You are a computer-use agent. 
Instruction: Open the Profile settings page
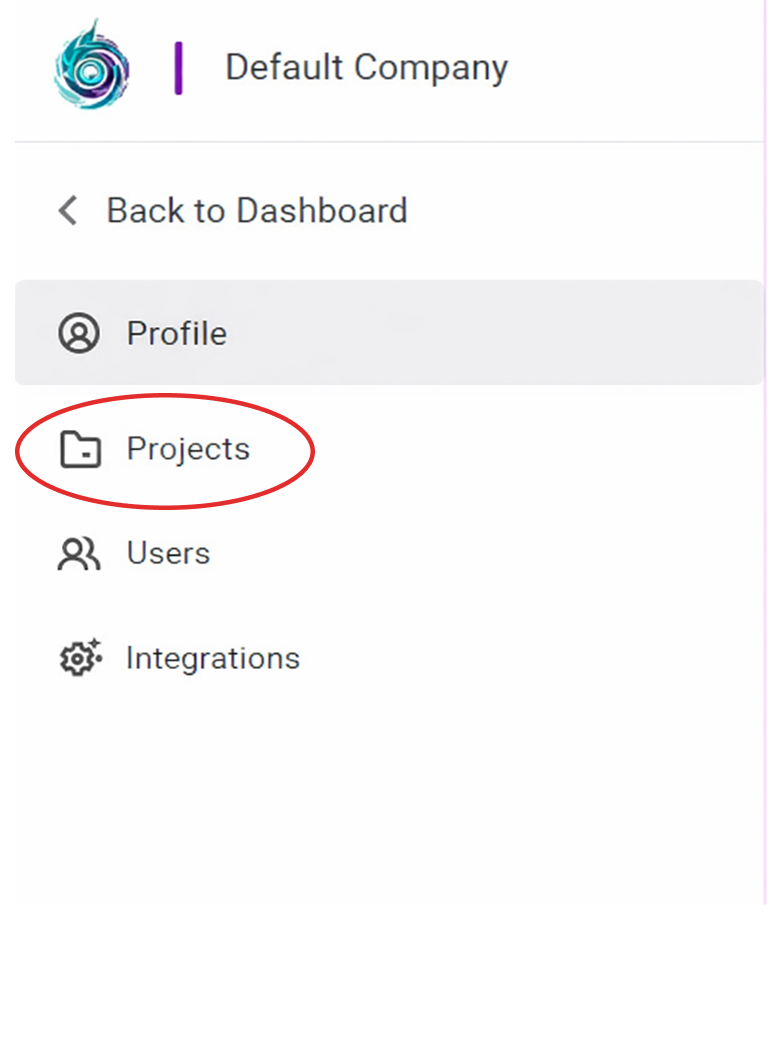[176, 333]
